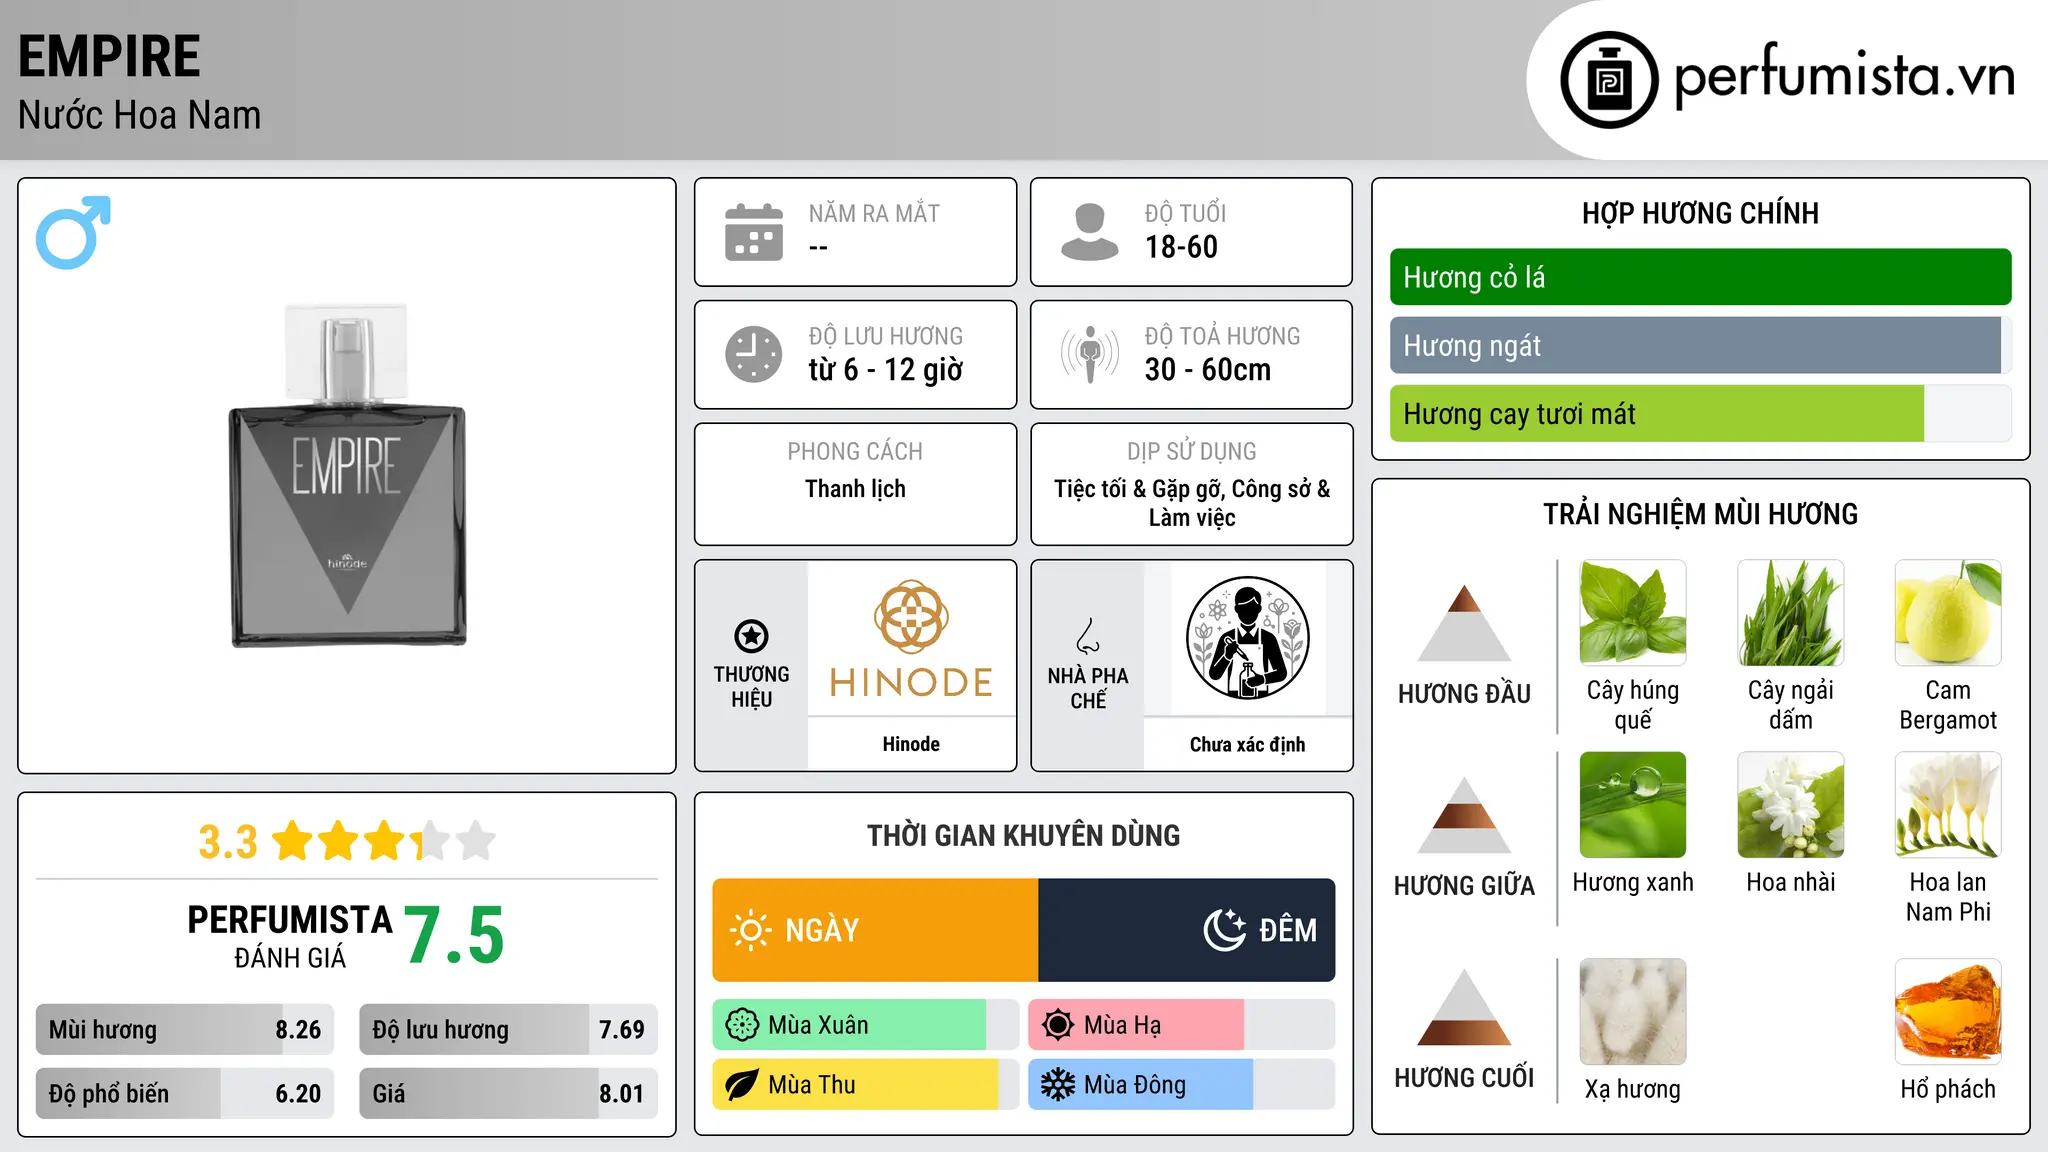
Task: Click the Thời gian khuyên dùng heading
Action: point(1023,835)
